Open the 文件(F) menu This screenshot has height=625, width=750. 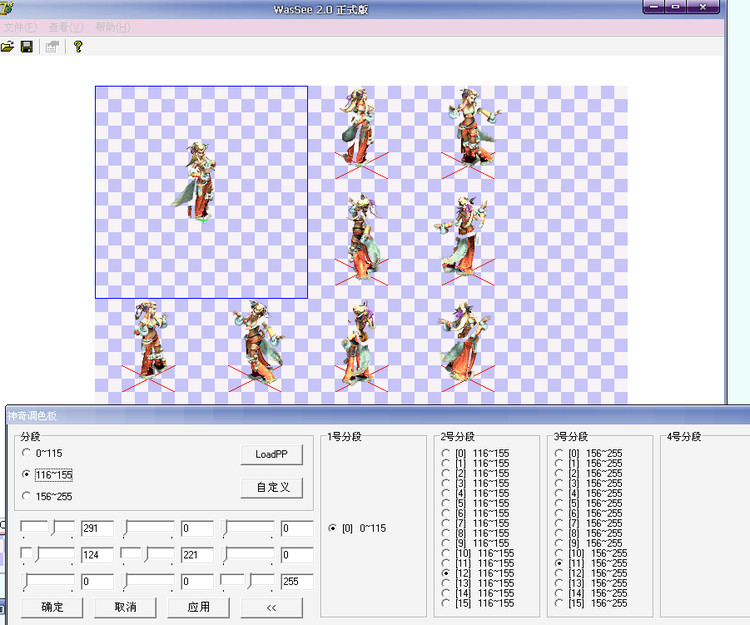pyautogui.click(x=20, y=27)
